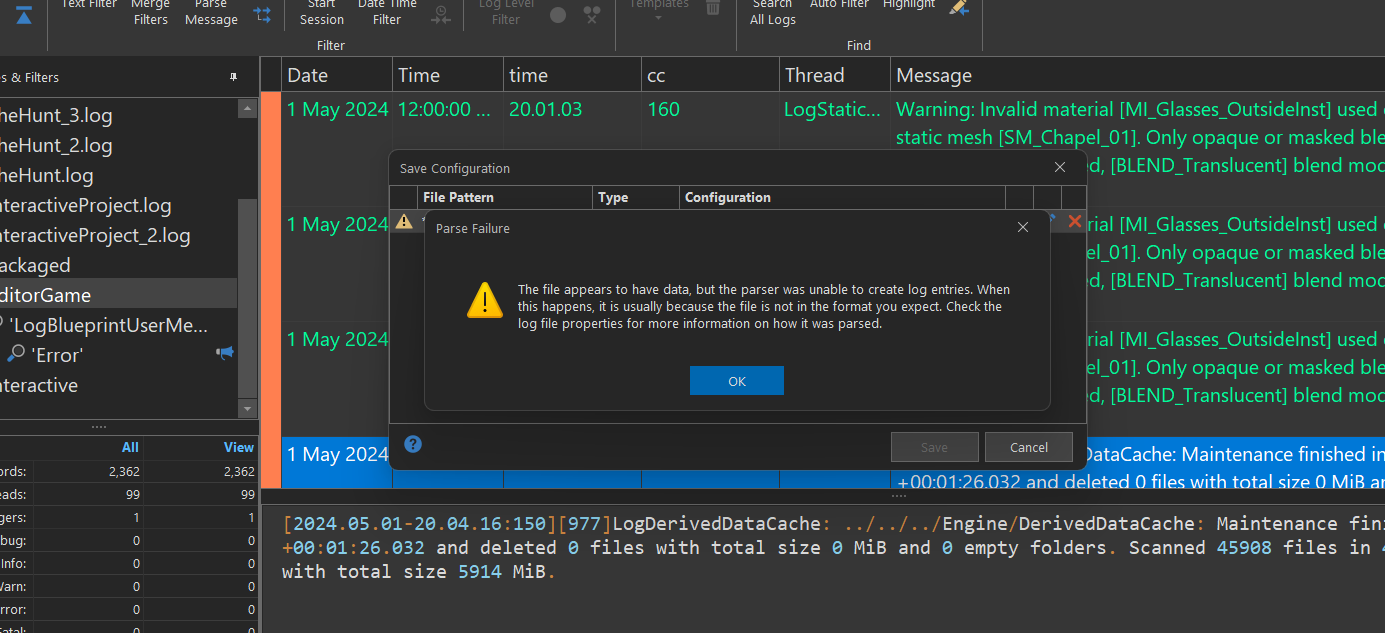Open the Date Time Filter

[387, 11]
